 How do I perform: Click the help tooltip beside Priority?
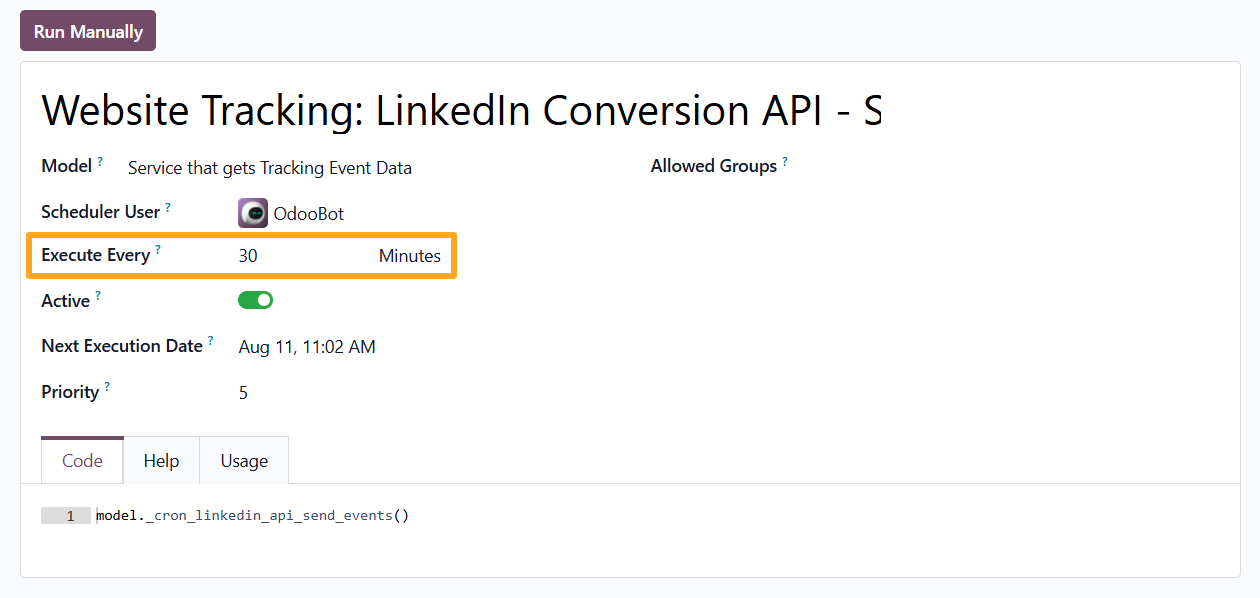tap(107, 387)
